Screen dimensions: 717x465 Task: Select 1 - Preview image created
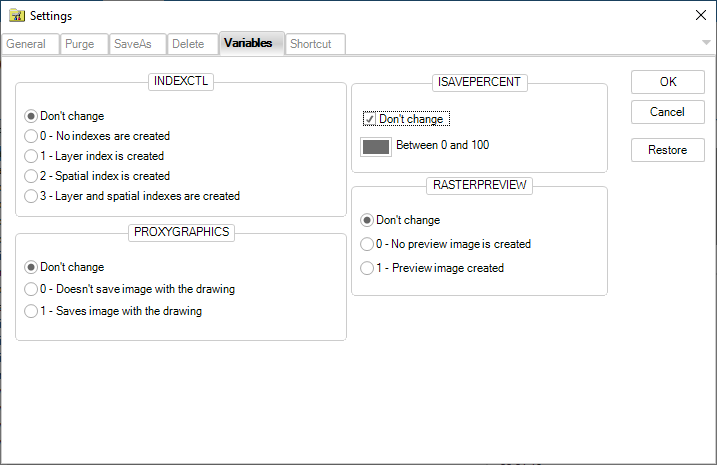tap(368, 268)
